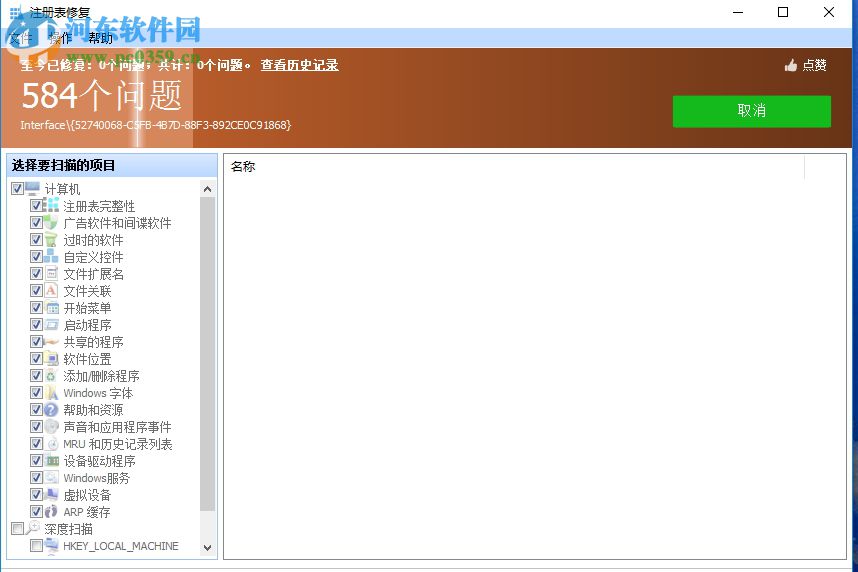
Task: Click the scroll up arrow in tree panel
Action: [207, 189]
